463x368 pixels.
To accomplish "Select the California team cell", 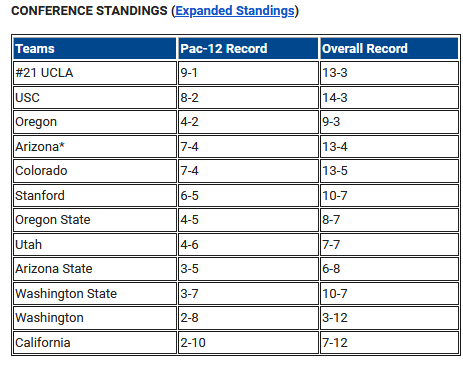I will pyautogui.click(x=95, y=343).
